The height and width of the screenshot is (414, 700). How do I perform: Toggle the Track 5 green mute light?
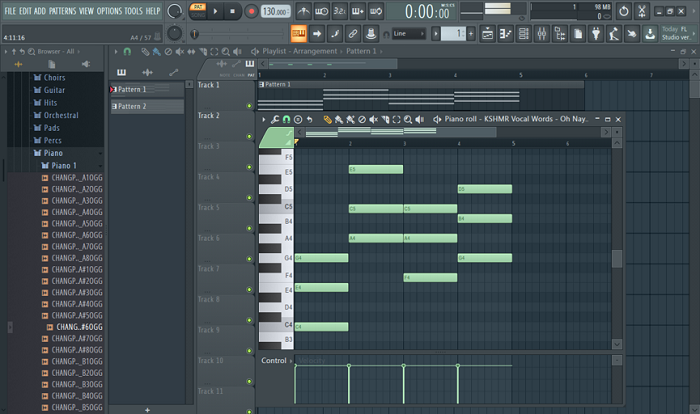click(249, 229)
